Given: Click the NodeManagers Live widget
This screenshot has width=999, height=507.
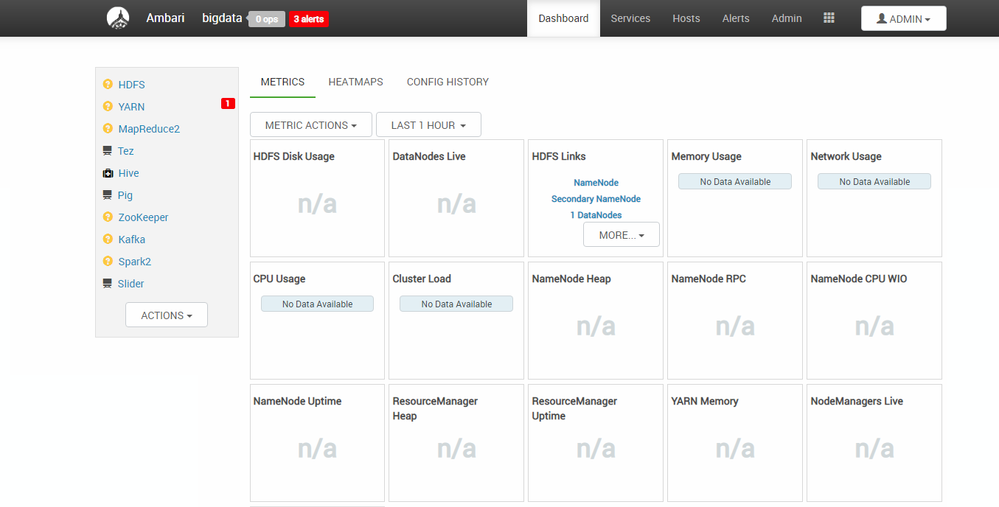Looking at the screenshot, I should coord(874,443).
